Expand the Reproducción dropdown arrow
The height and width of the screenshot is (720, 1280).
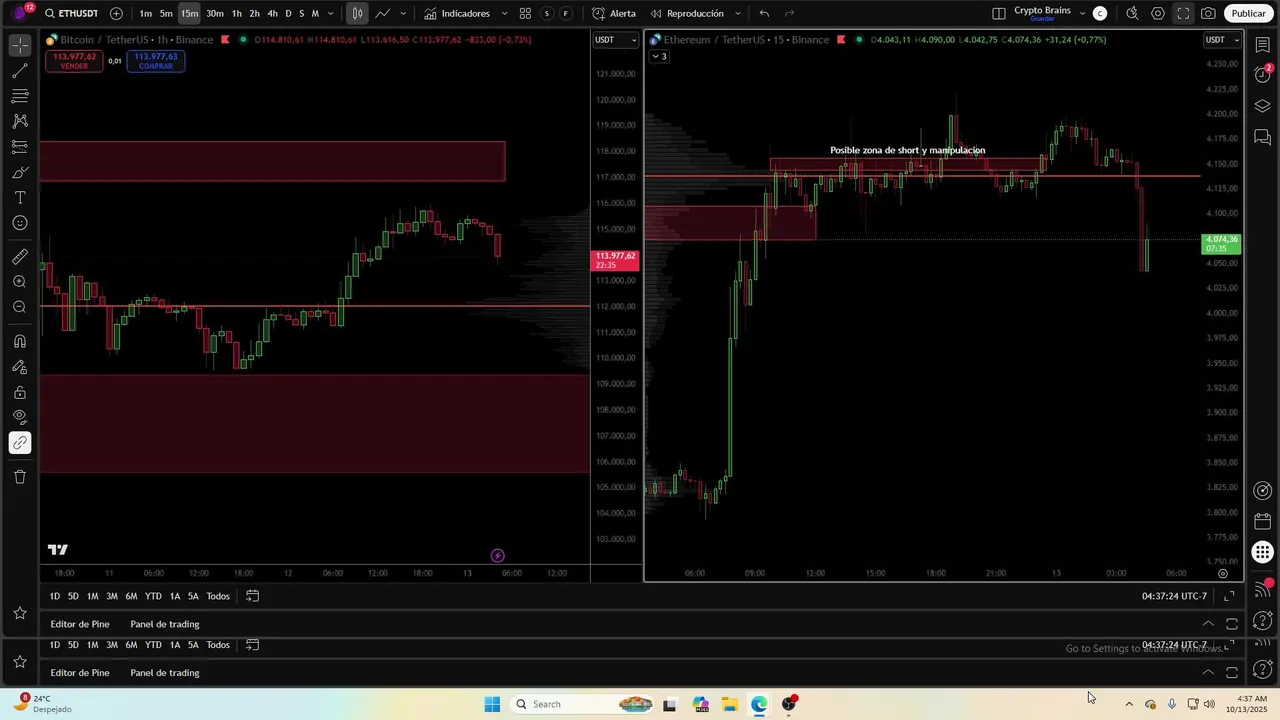738,13
